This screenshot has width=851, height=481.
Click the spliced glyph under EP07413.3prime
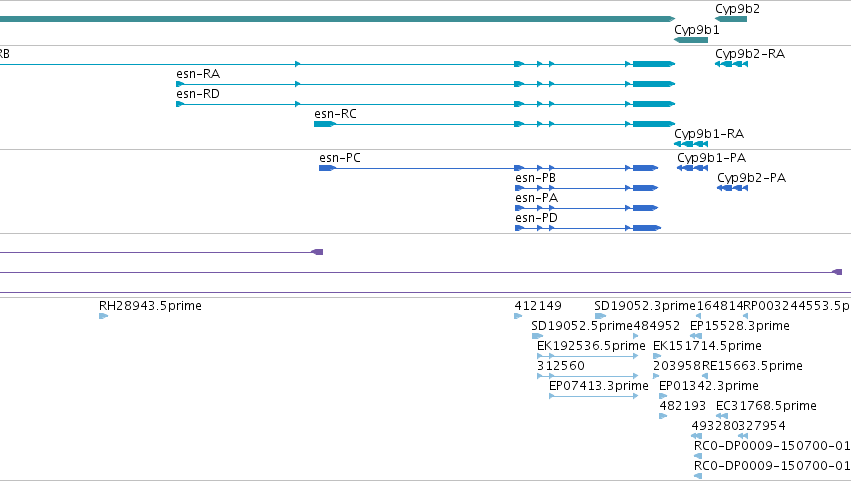point(594,396)
